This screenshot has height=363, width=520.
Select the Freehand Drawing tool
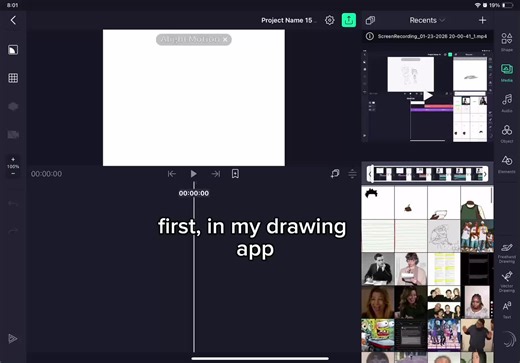pyautogui.click(x=507, y=253)
